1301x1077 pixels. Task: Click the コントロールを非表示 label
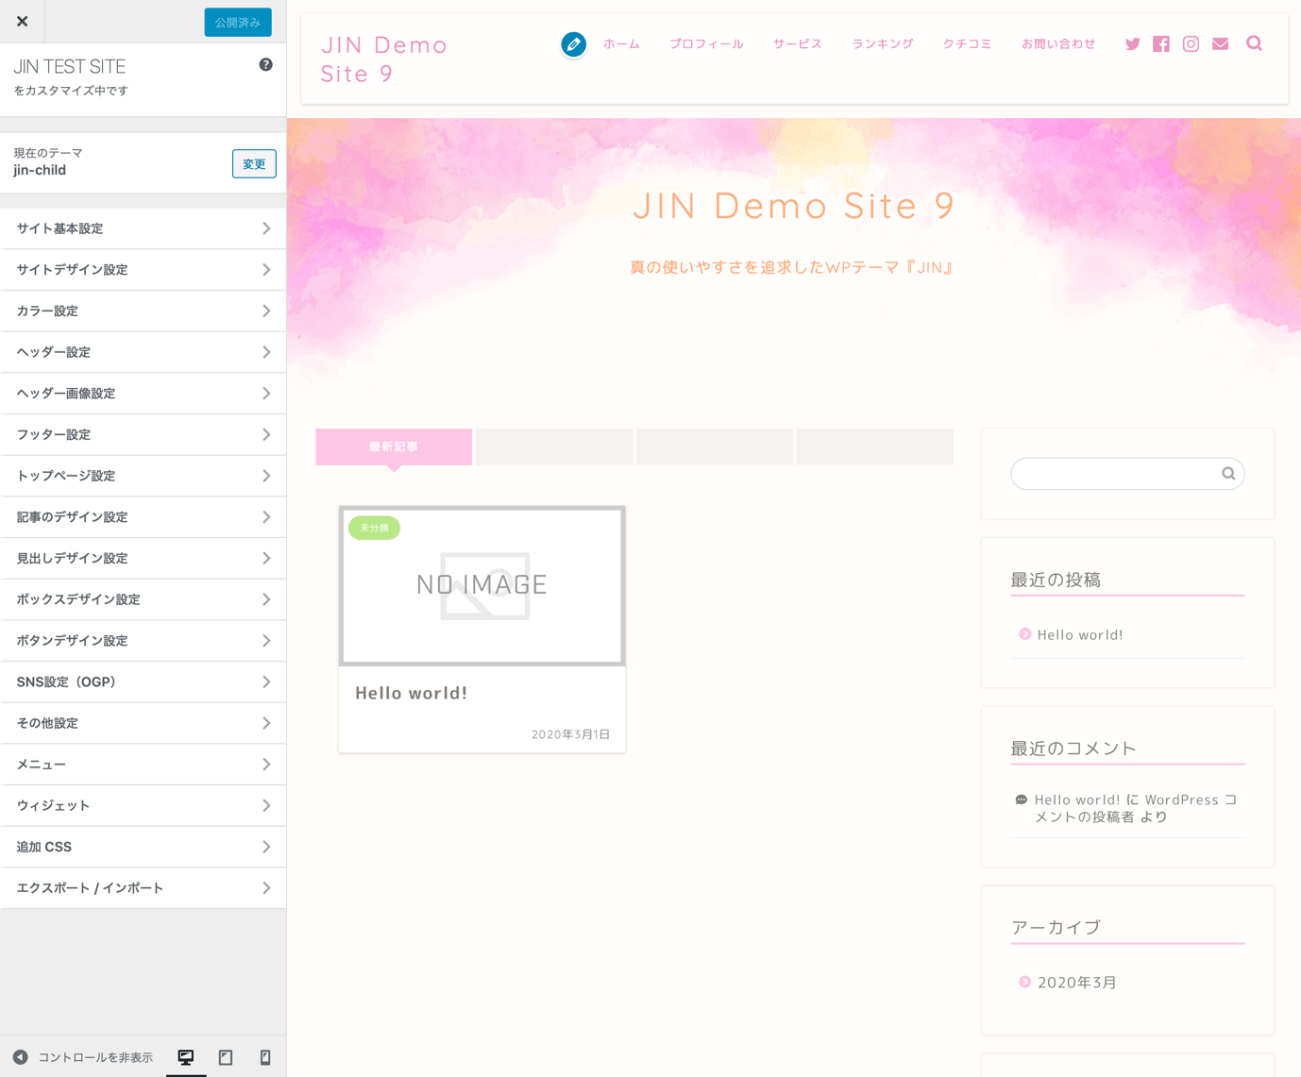pos(95,1058)
